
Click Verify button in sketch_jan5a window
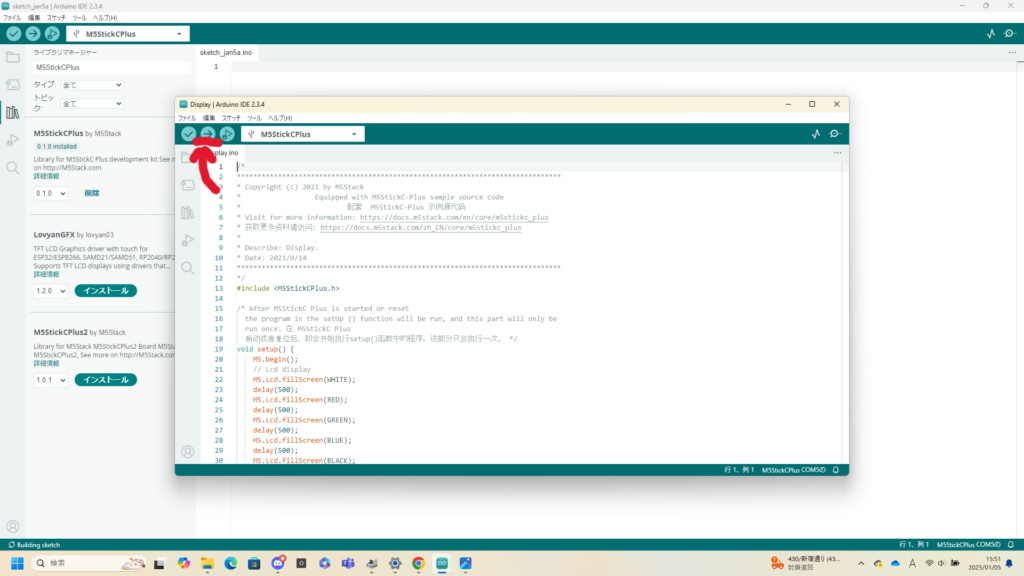pyautogui.click(x=14, y=34)
